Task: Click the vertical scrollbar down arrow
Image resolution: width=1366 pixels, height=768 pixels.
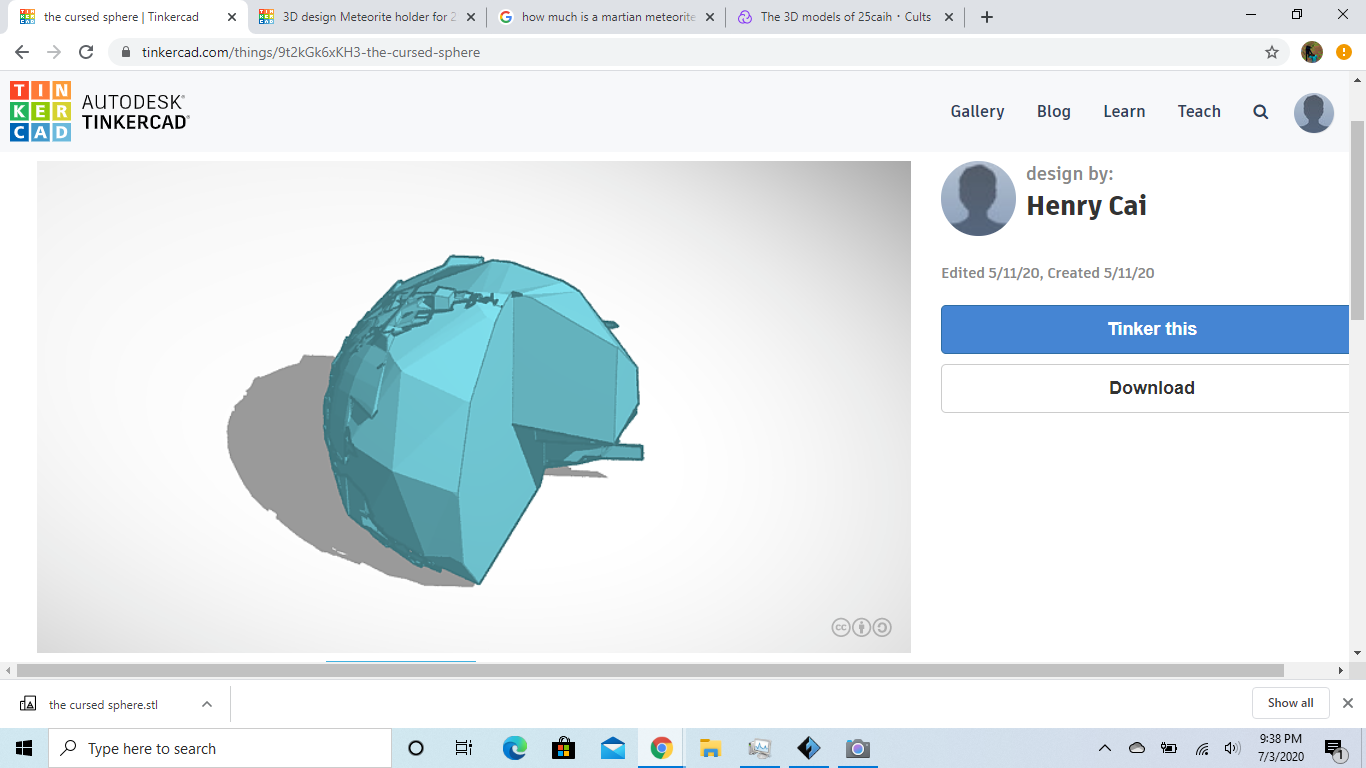Action: [1357, 653]
